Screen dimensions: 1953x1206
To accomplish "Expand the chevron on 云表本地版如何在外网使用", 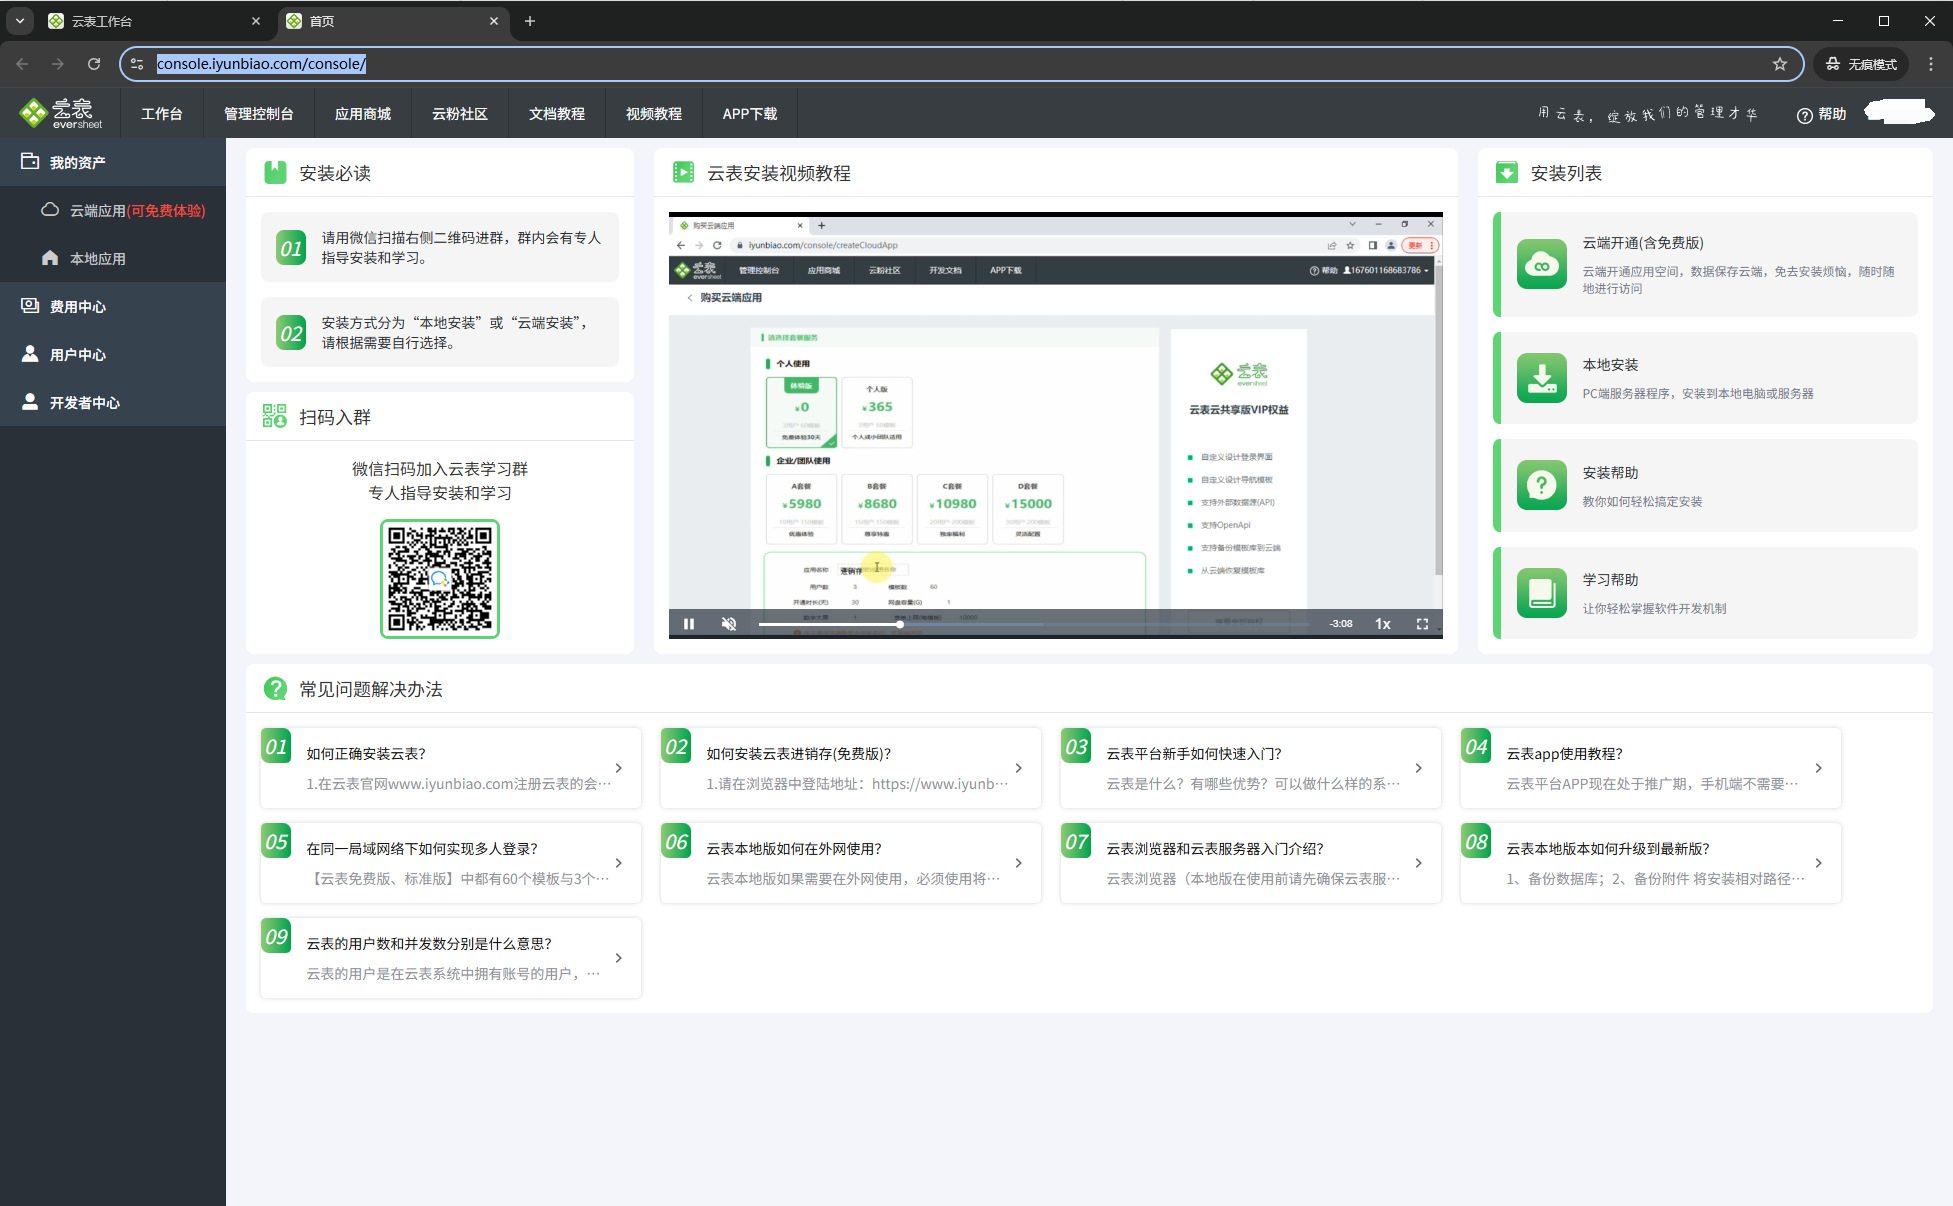I will [x=1018, y=863].
